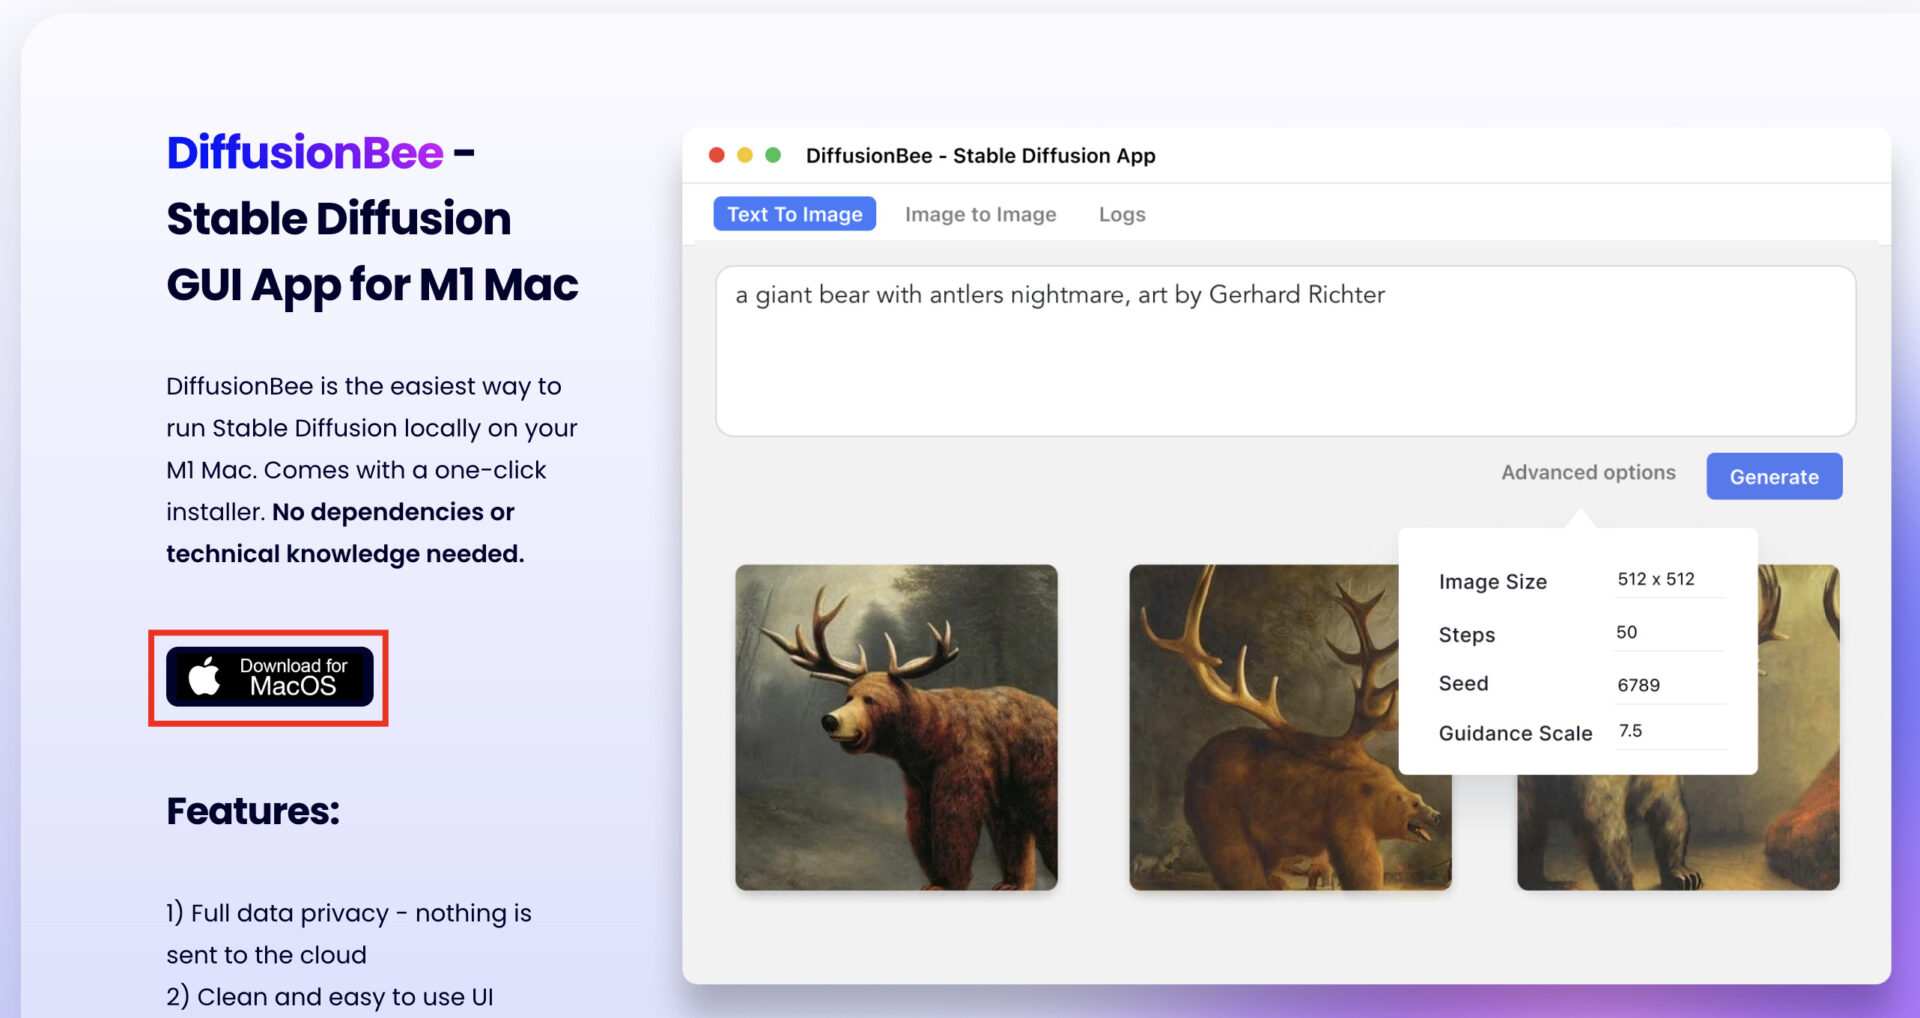Click the prompt text area
This screenshot has width=1920, height=1018.
pos(1285,350)
